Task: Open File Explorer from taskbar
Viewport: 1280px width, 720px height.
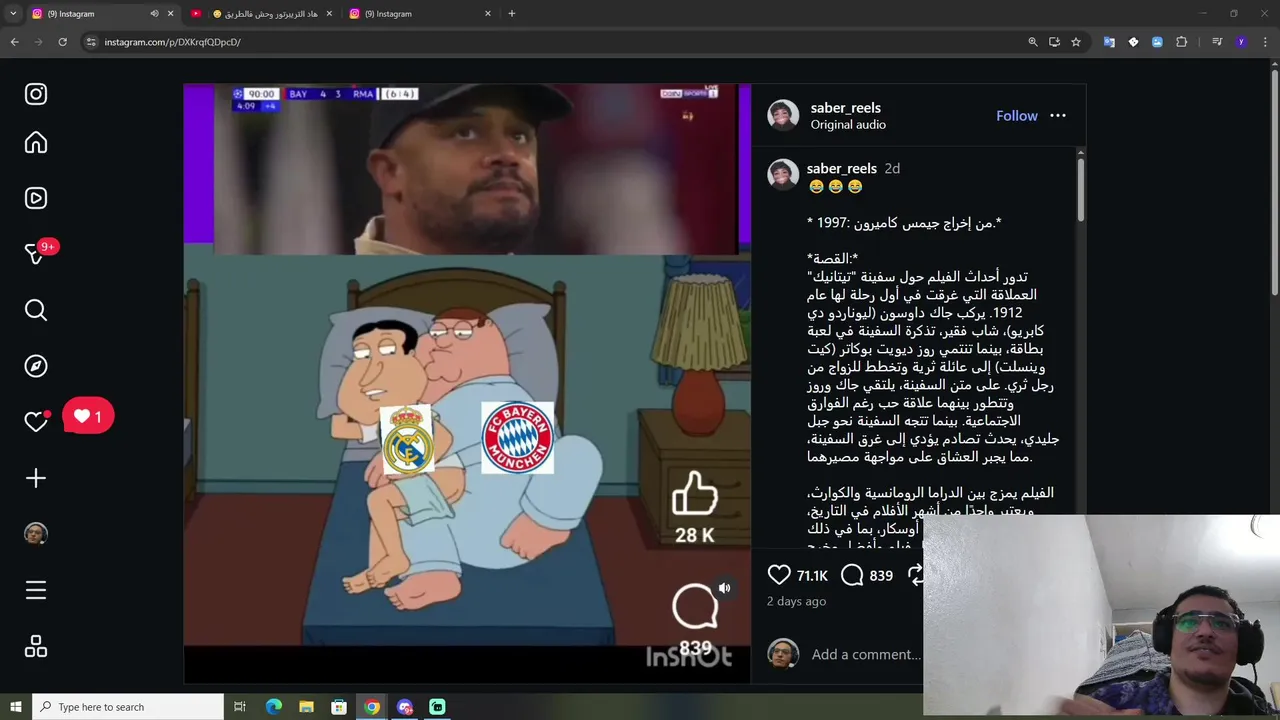Action: pos(306,707)
